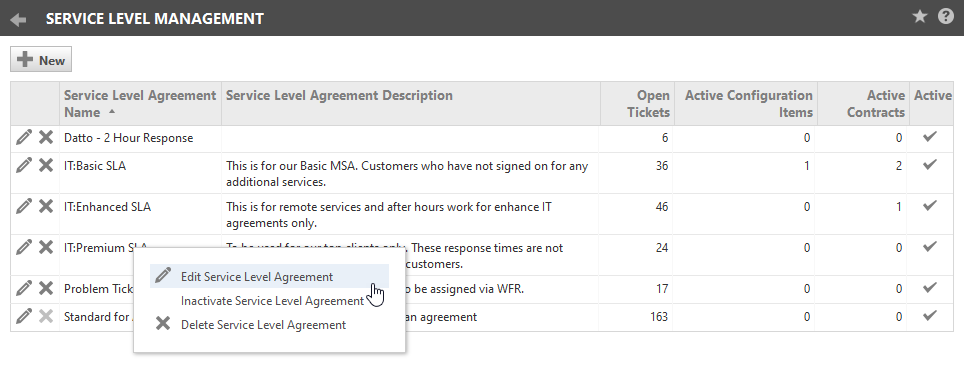Screen dimensions: 964x366
Task: Click delete X icon for IT:Enhanced SLA
Action: coord(46,206)
